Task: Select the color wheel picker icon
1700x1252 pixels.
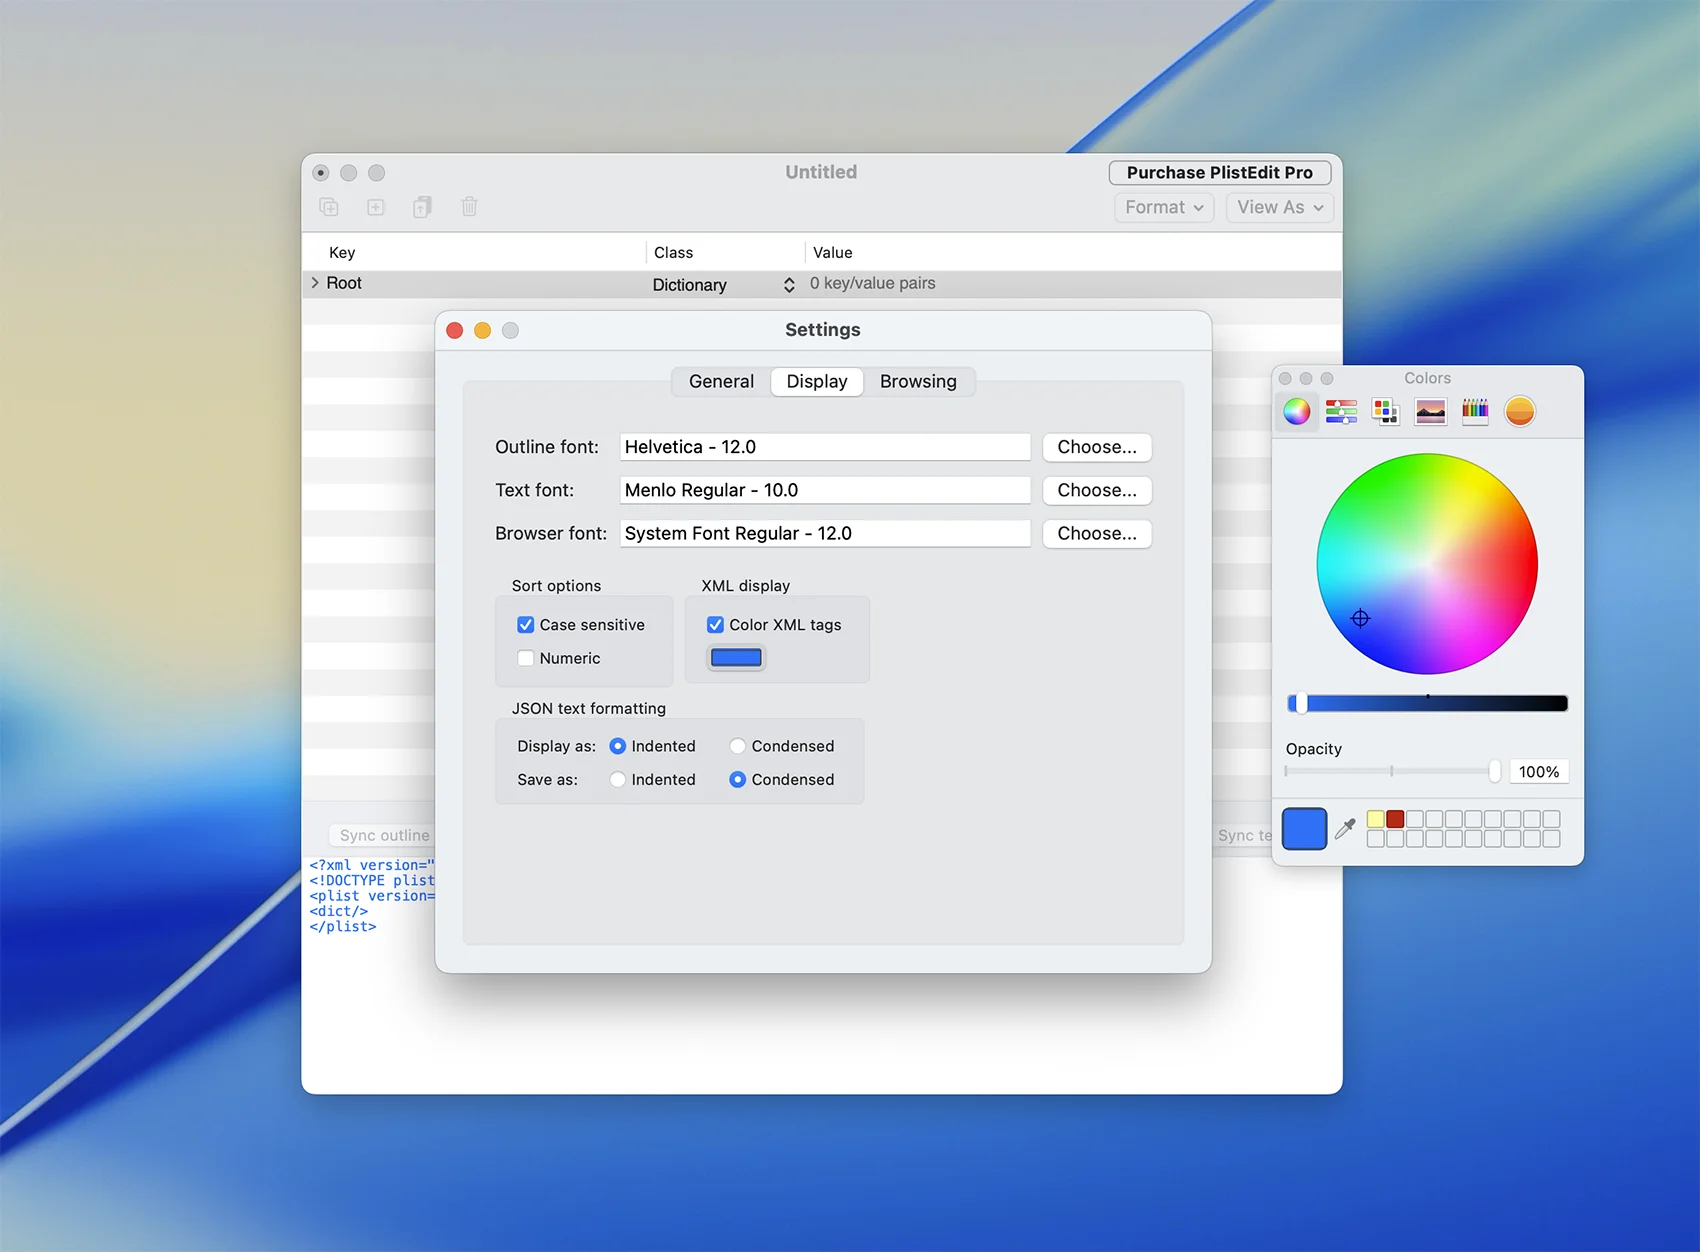Action: (x=1297, y=411)
